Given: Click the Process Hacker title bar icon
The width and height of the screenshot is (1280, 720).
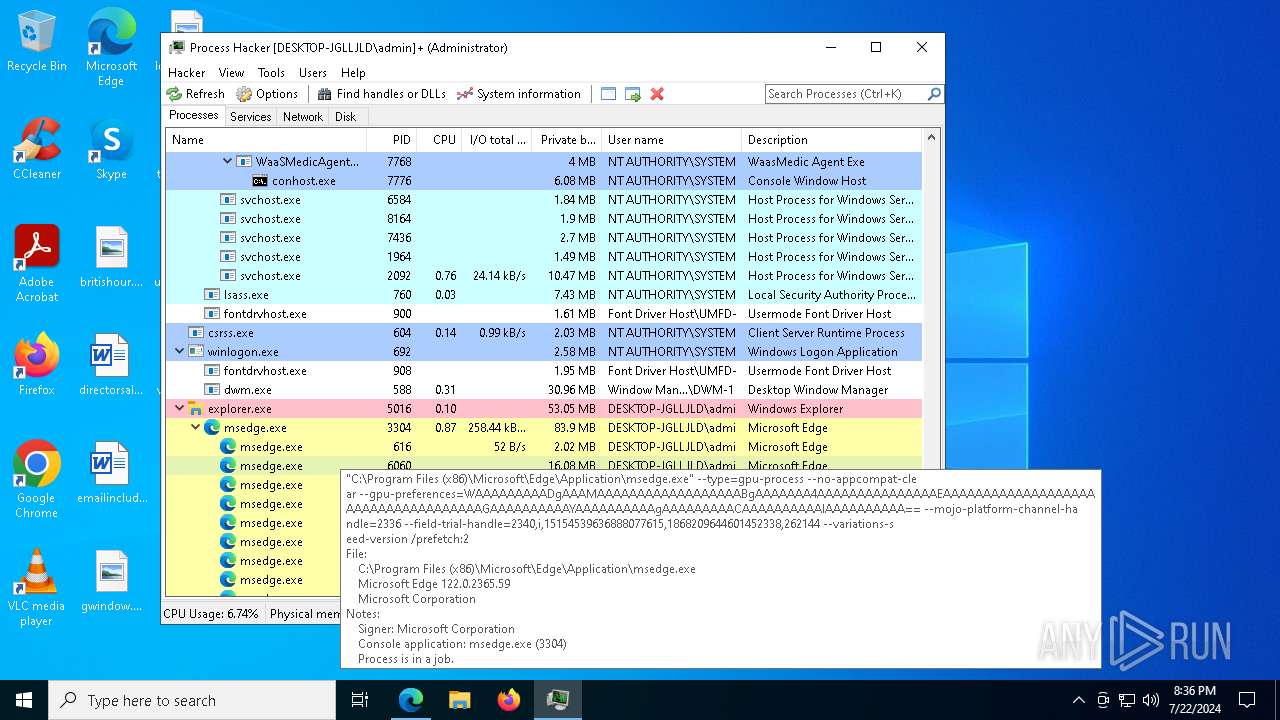Looking at the screenshot, I should (177, 47).
